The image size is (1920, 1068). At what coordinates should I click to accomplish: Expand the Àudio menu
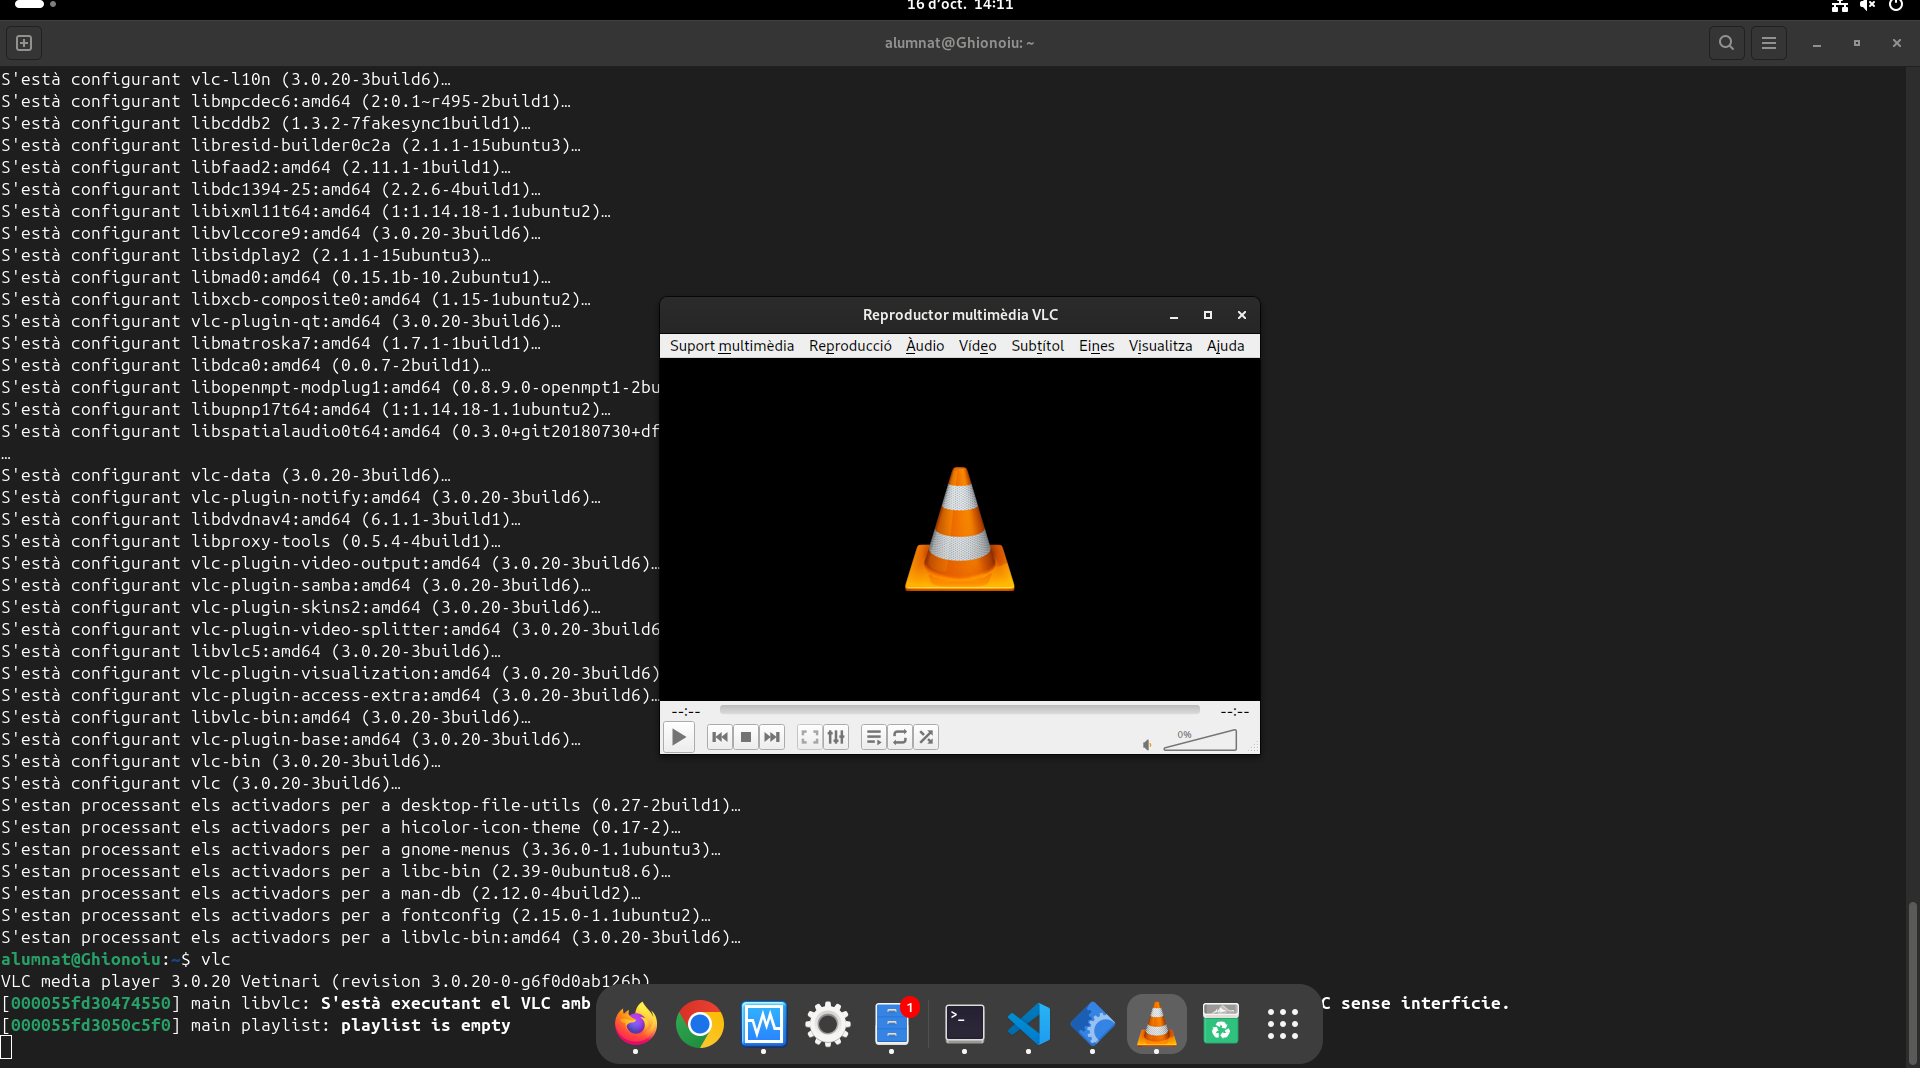click(924, 346)
